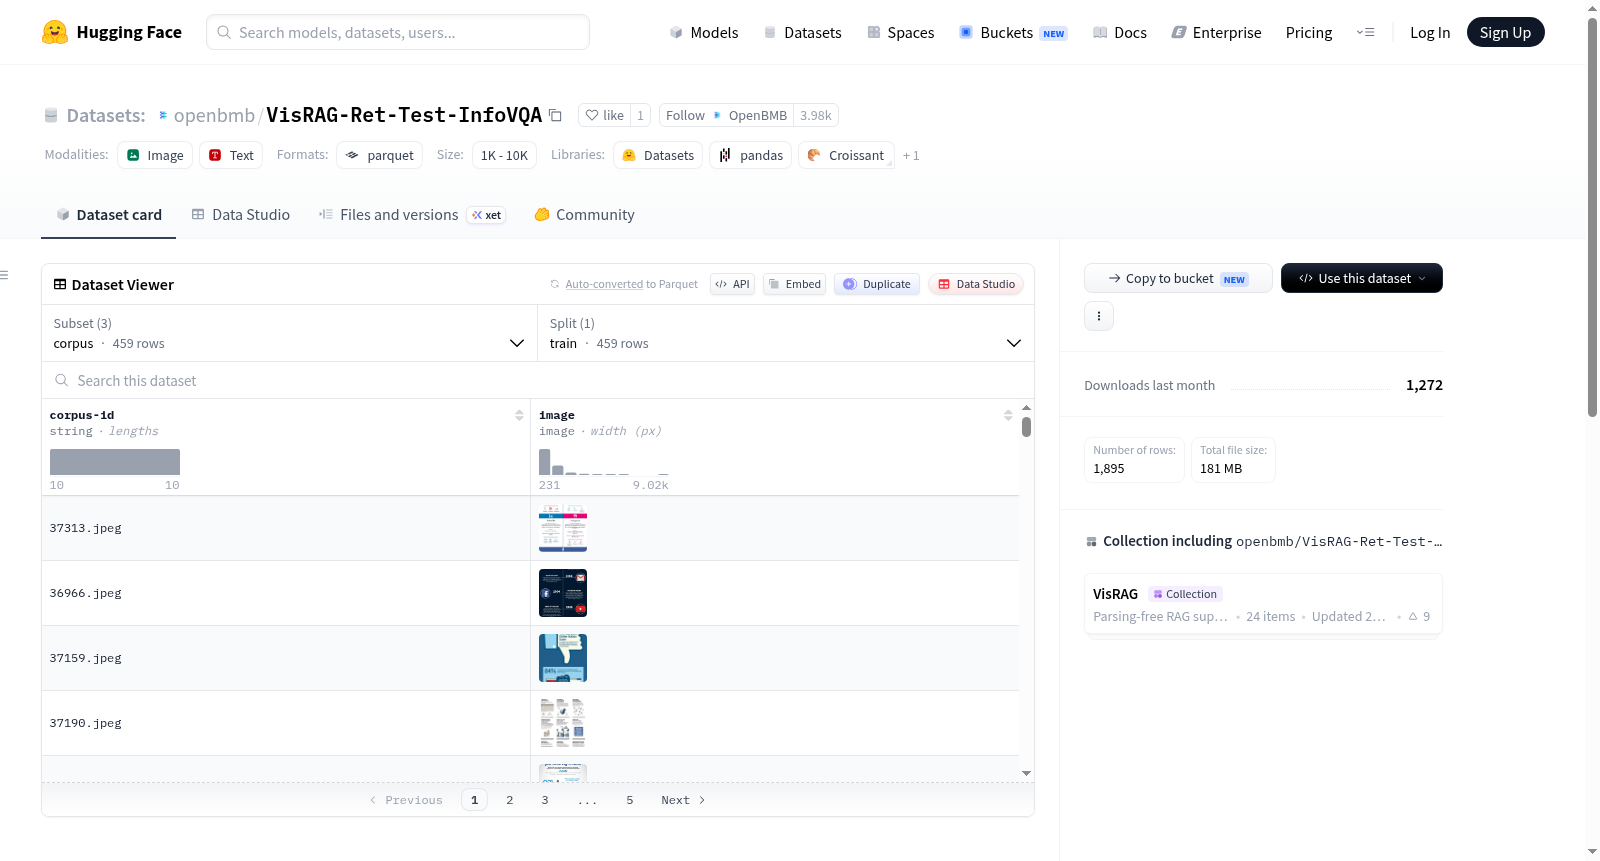Click the page vertical scrollbar
The height and width of the screenshot is (861, 1600).
(x=1592, y=215)
